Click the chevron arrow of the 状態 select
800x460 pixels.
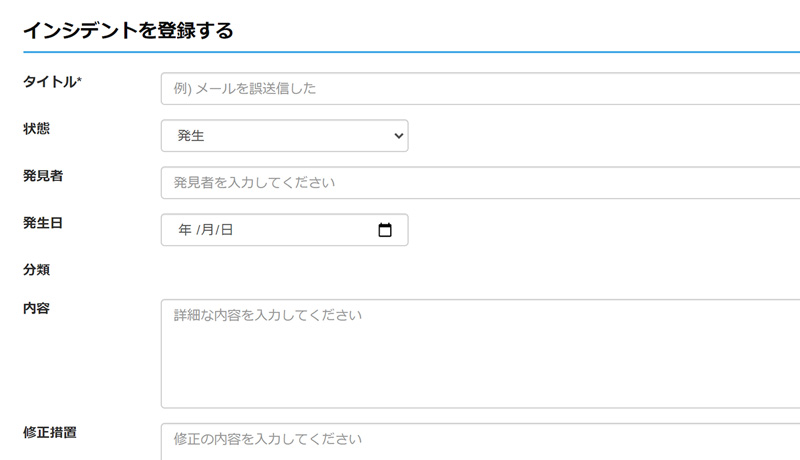(399, 136)
